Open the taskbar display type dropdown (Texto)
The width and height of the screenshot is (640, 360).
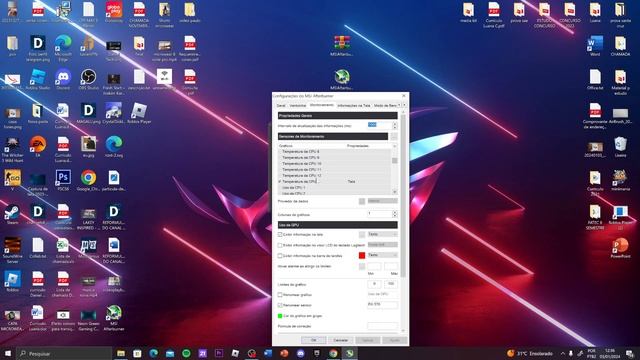[x=382, y=255]
